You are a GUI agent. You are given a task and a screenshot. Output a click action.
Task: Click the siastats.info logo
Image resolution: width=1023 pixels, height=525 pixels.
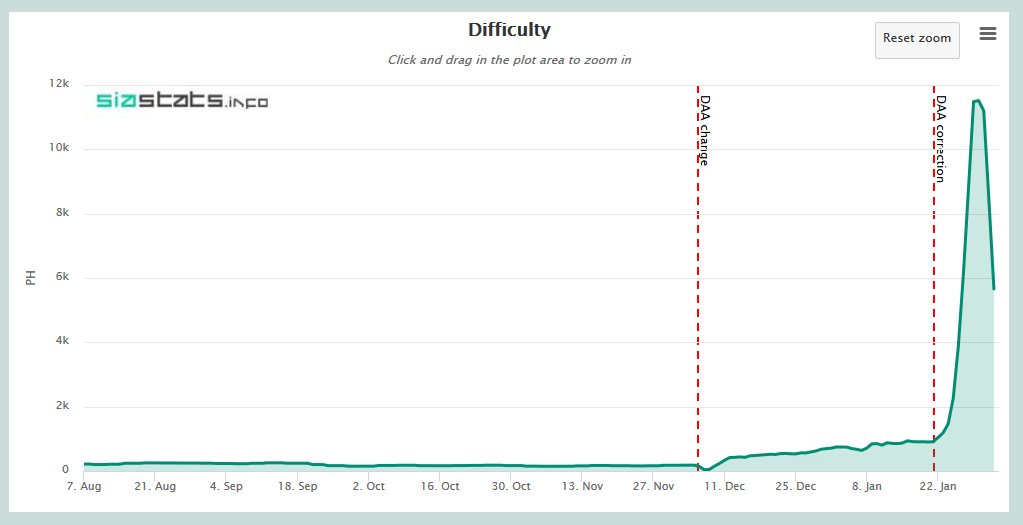point(182,100)
